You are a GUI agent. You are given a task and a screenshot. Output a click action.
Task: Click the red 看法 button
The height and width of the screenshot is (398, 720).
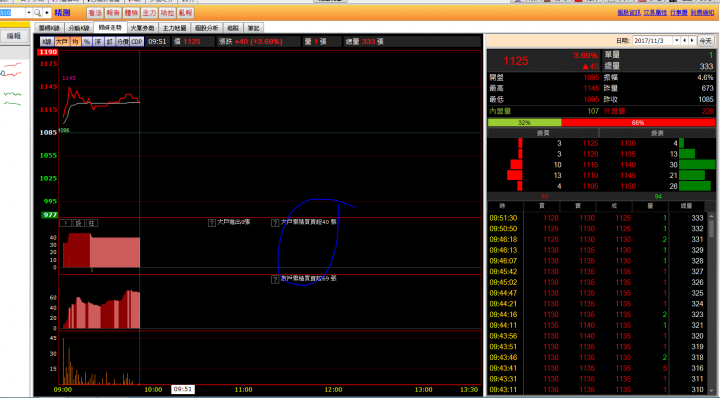click(95, 13)
